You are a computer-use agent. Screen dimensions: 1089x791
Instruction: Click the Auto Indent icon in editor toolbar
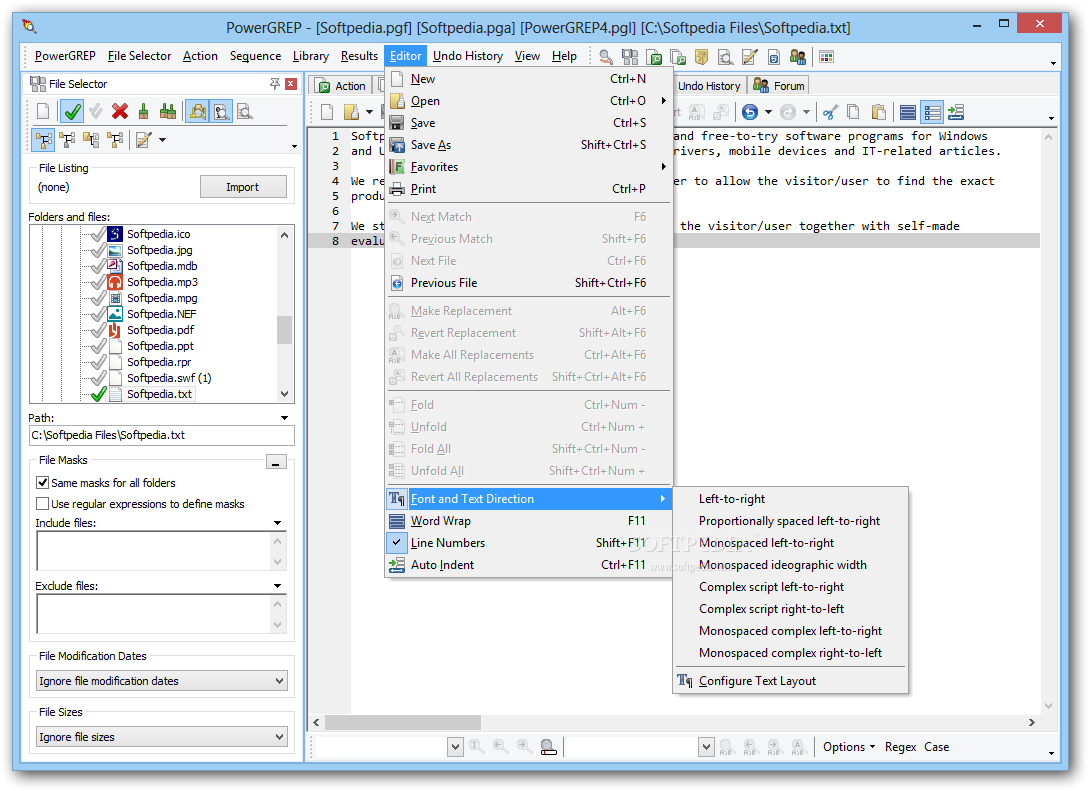pyautogui.click(x=956, y=112)
